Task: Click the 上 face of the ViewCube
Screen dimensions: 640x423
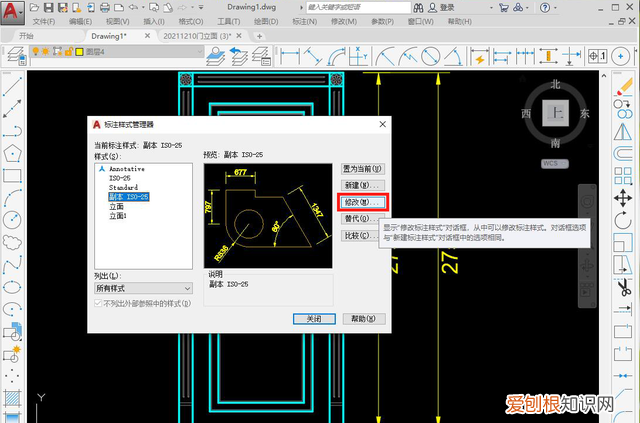Action: (557, 113)
